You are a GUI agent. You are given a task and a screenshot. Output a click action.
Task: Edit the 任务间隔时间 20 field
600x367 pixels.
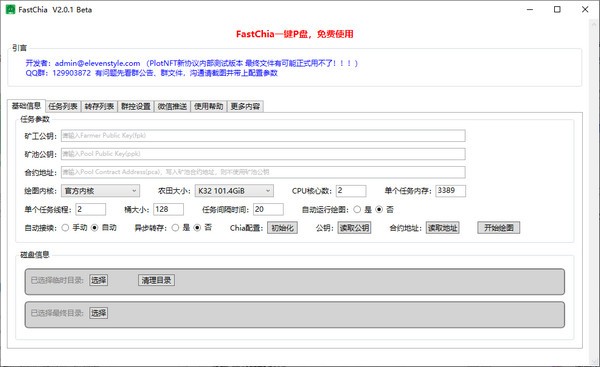(x=268, y=209)
